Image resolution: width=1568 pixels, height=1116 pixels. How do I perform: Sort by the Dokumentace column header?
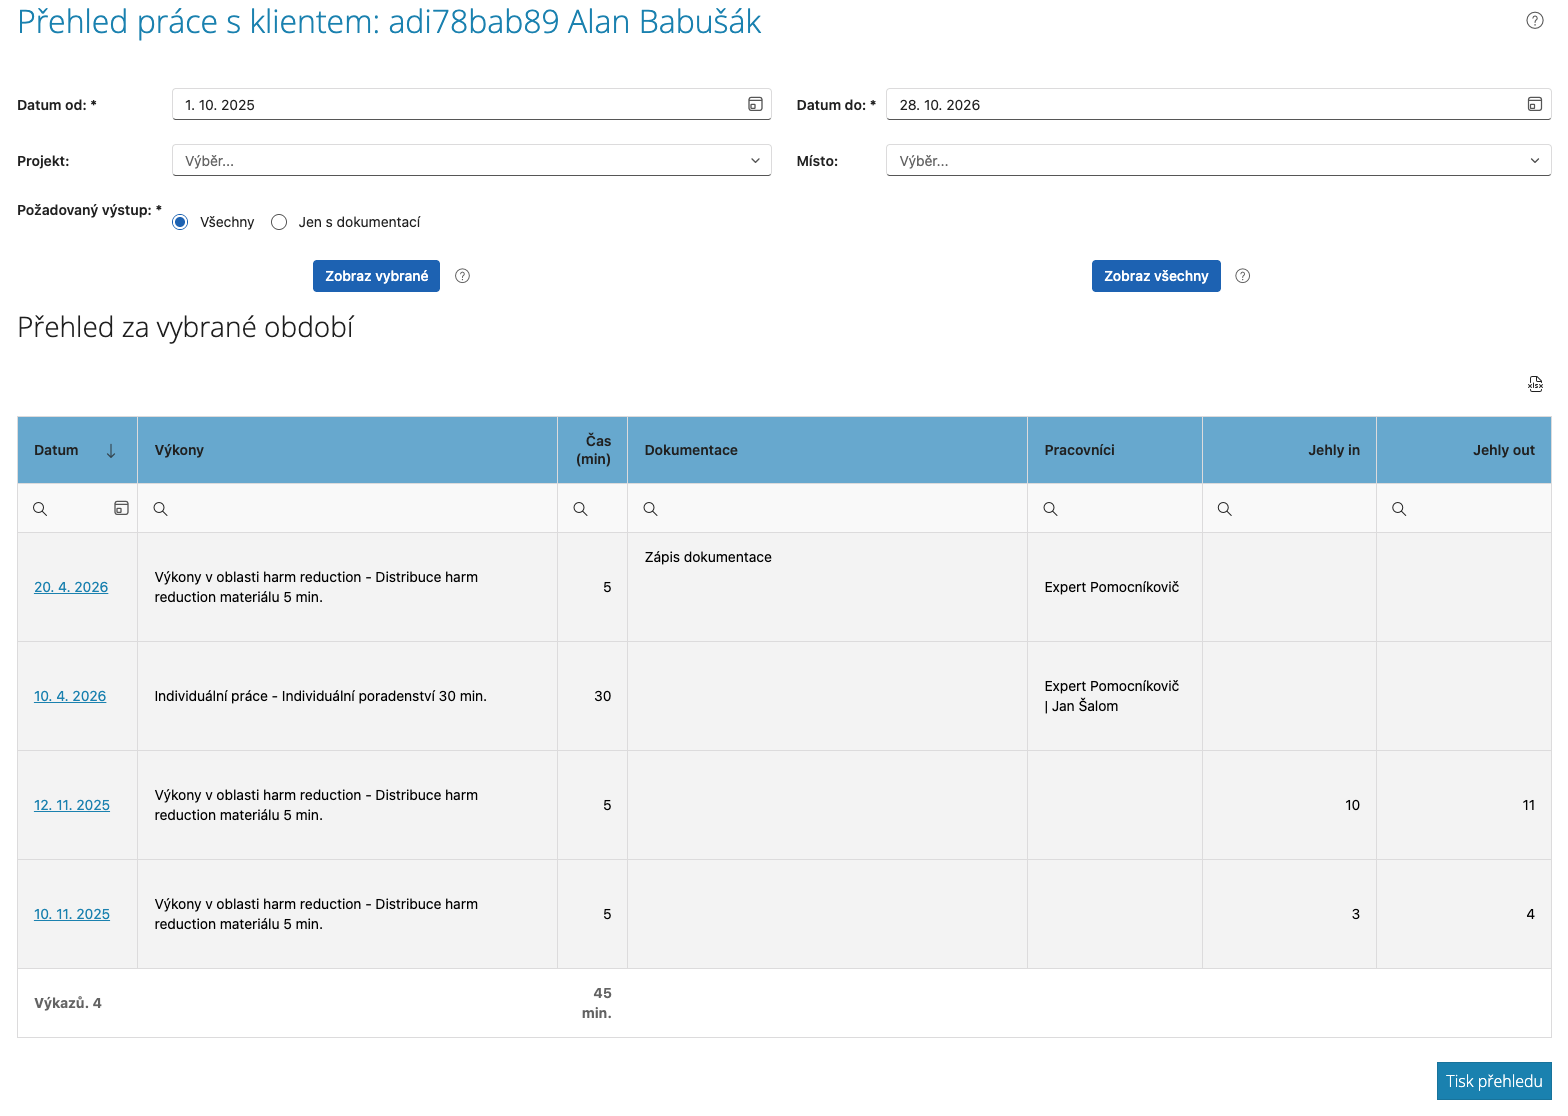(x=827, y=450)
